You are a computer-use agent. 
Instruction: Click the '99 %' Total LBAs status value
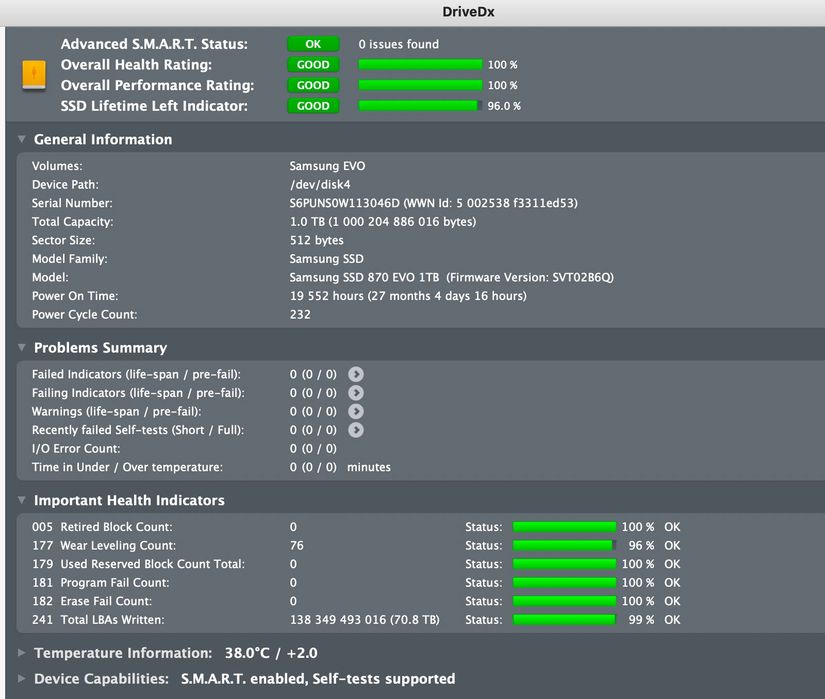click(641, 620)
